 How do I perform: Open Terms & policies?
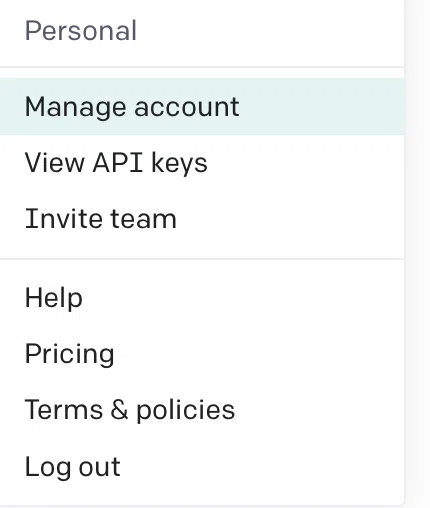(x=202, y=409)
